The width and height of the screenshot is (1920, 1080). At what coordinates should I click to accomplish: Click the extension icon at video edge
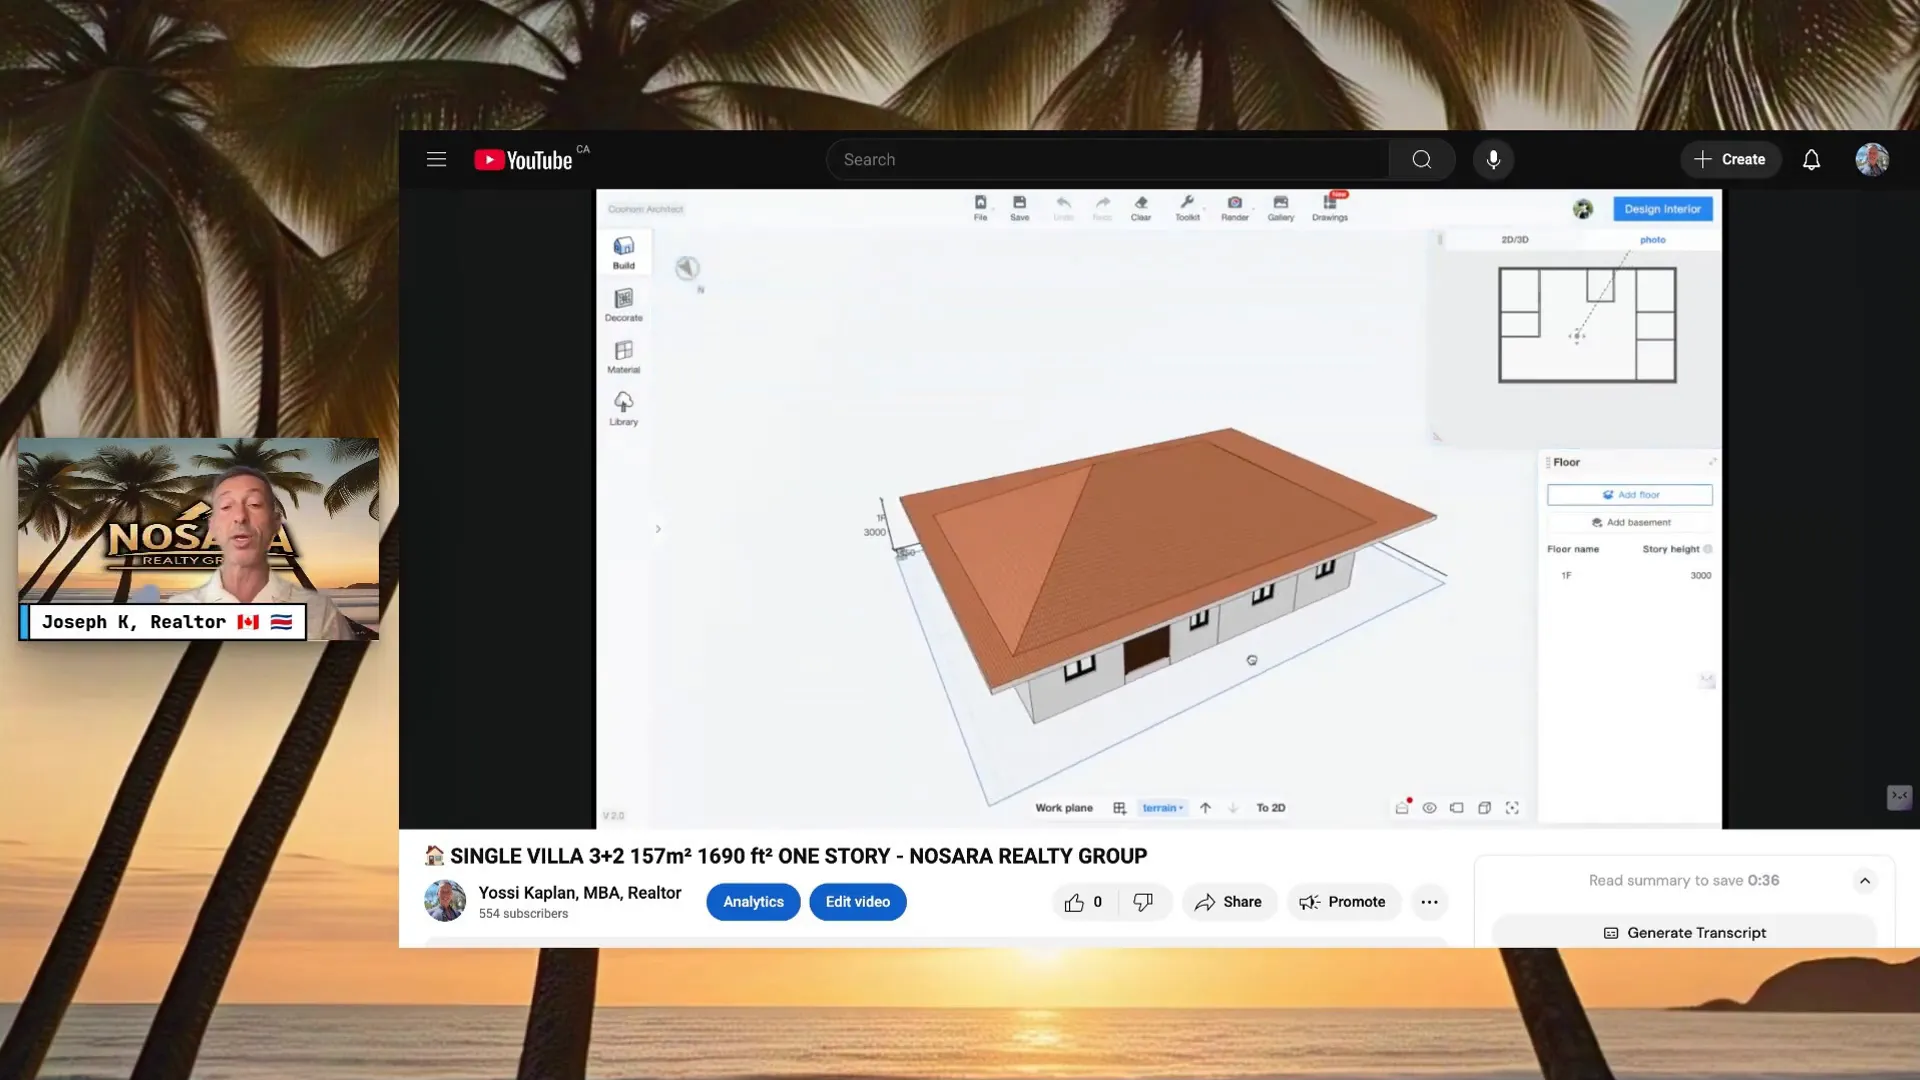[x=1899, y=797]
